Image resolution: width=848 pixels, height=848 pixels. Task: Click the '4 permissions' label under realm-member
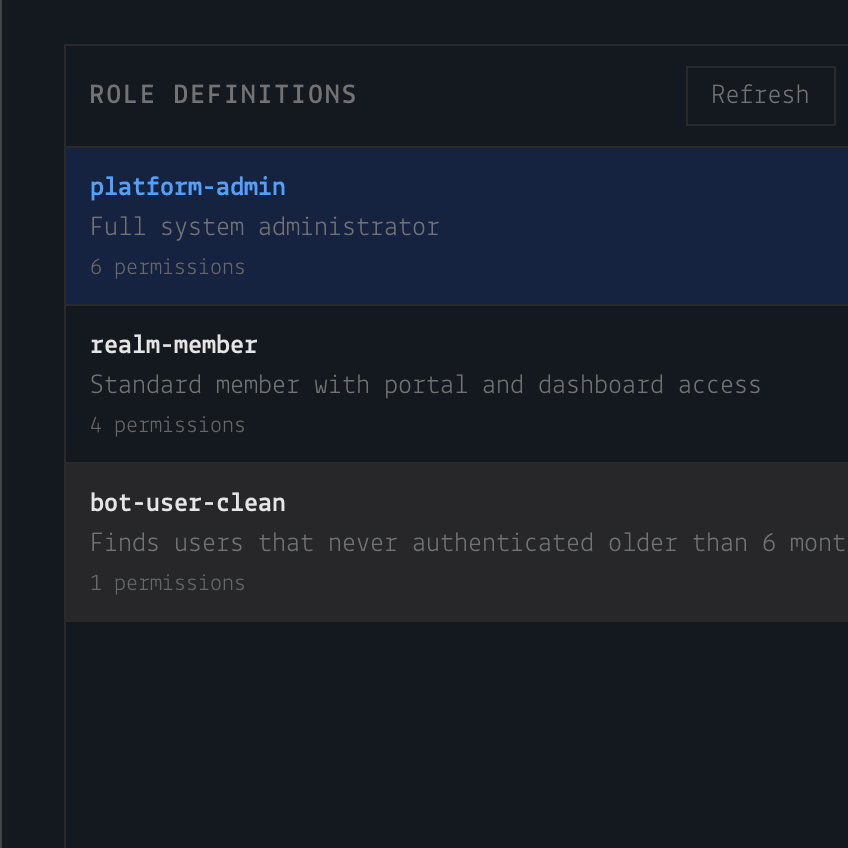click(168, 425)
